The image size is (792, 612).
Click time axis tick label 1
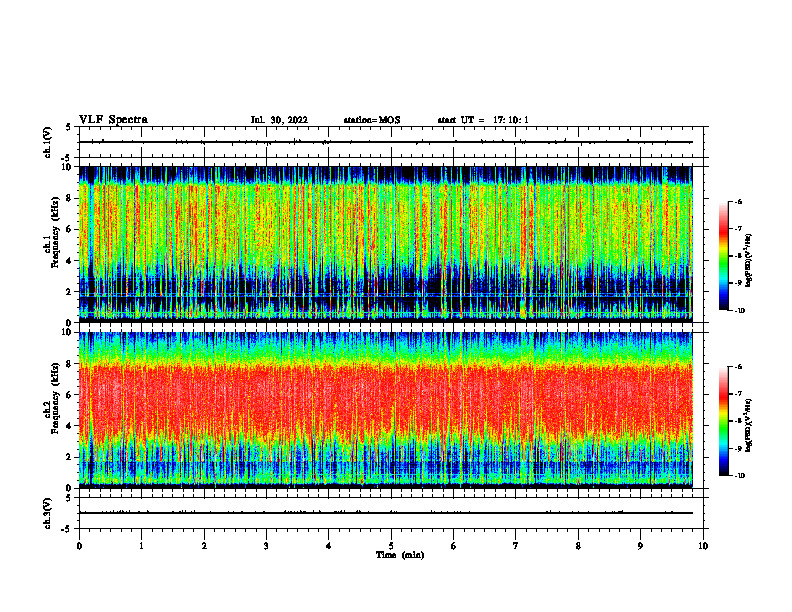141,546
